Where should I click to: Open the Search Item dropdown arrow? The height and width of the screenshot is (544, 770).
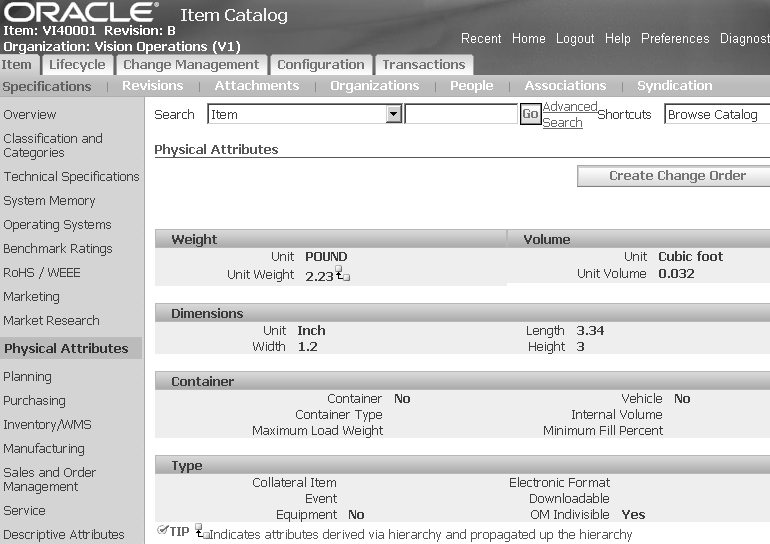393,114
